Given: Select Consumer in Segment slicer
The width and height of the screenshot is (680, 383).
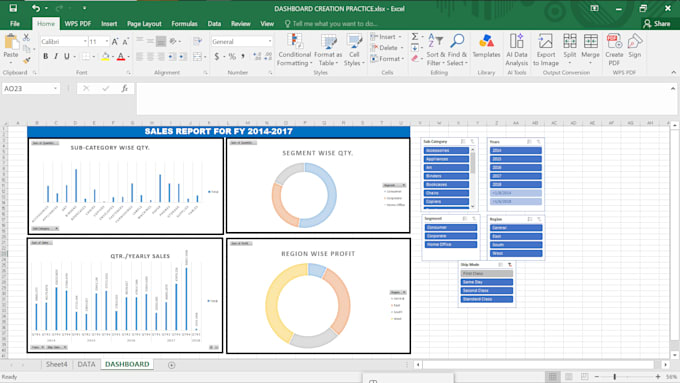Looking at the screenshot, I should (450, 227).
